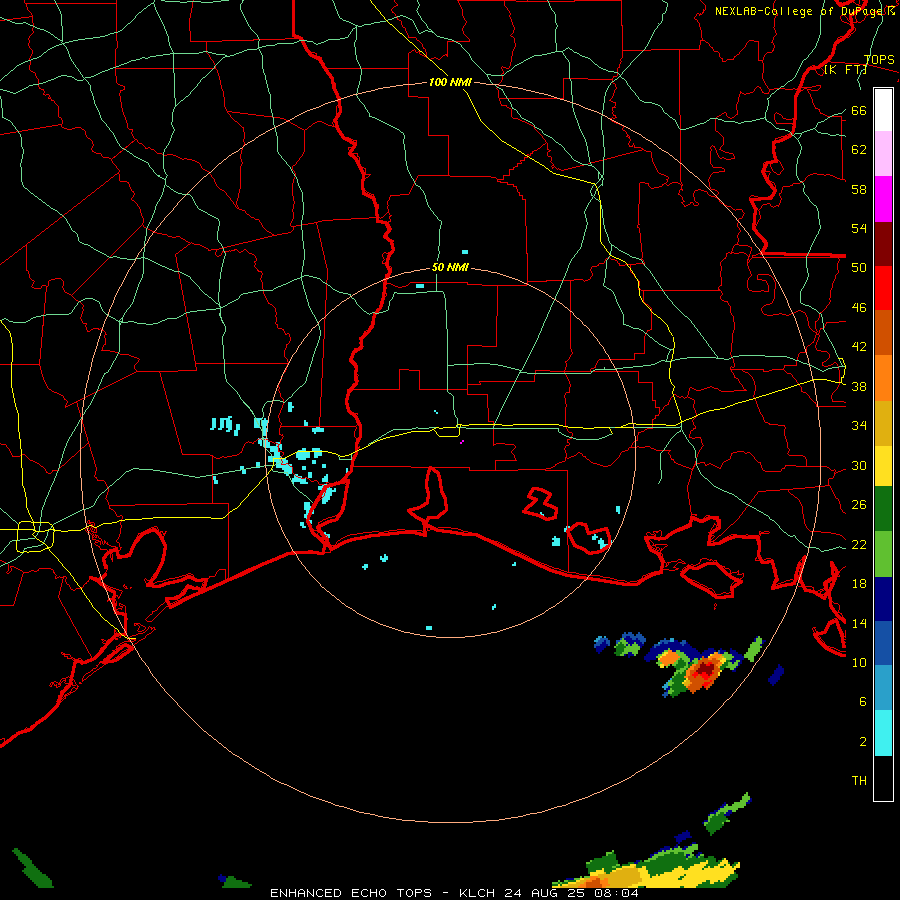Screen dimensions: 900x900
Task: Click the '34' legend value
Action: (859, 426)
